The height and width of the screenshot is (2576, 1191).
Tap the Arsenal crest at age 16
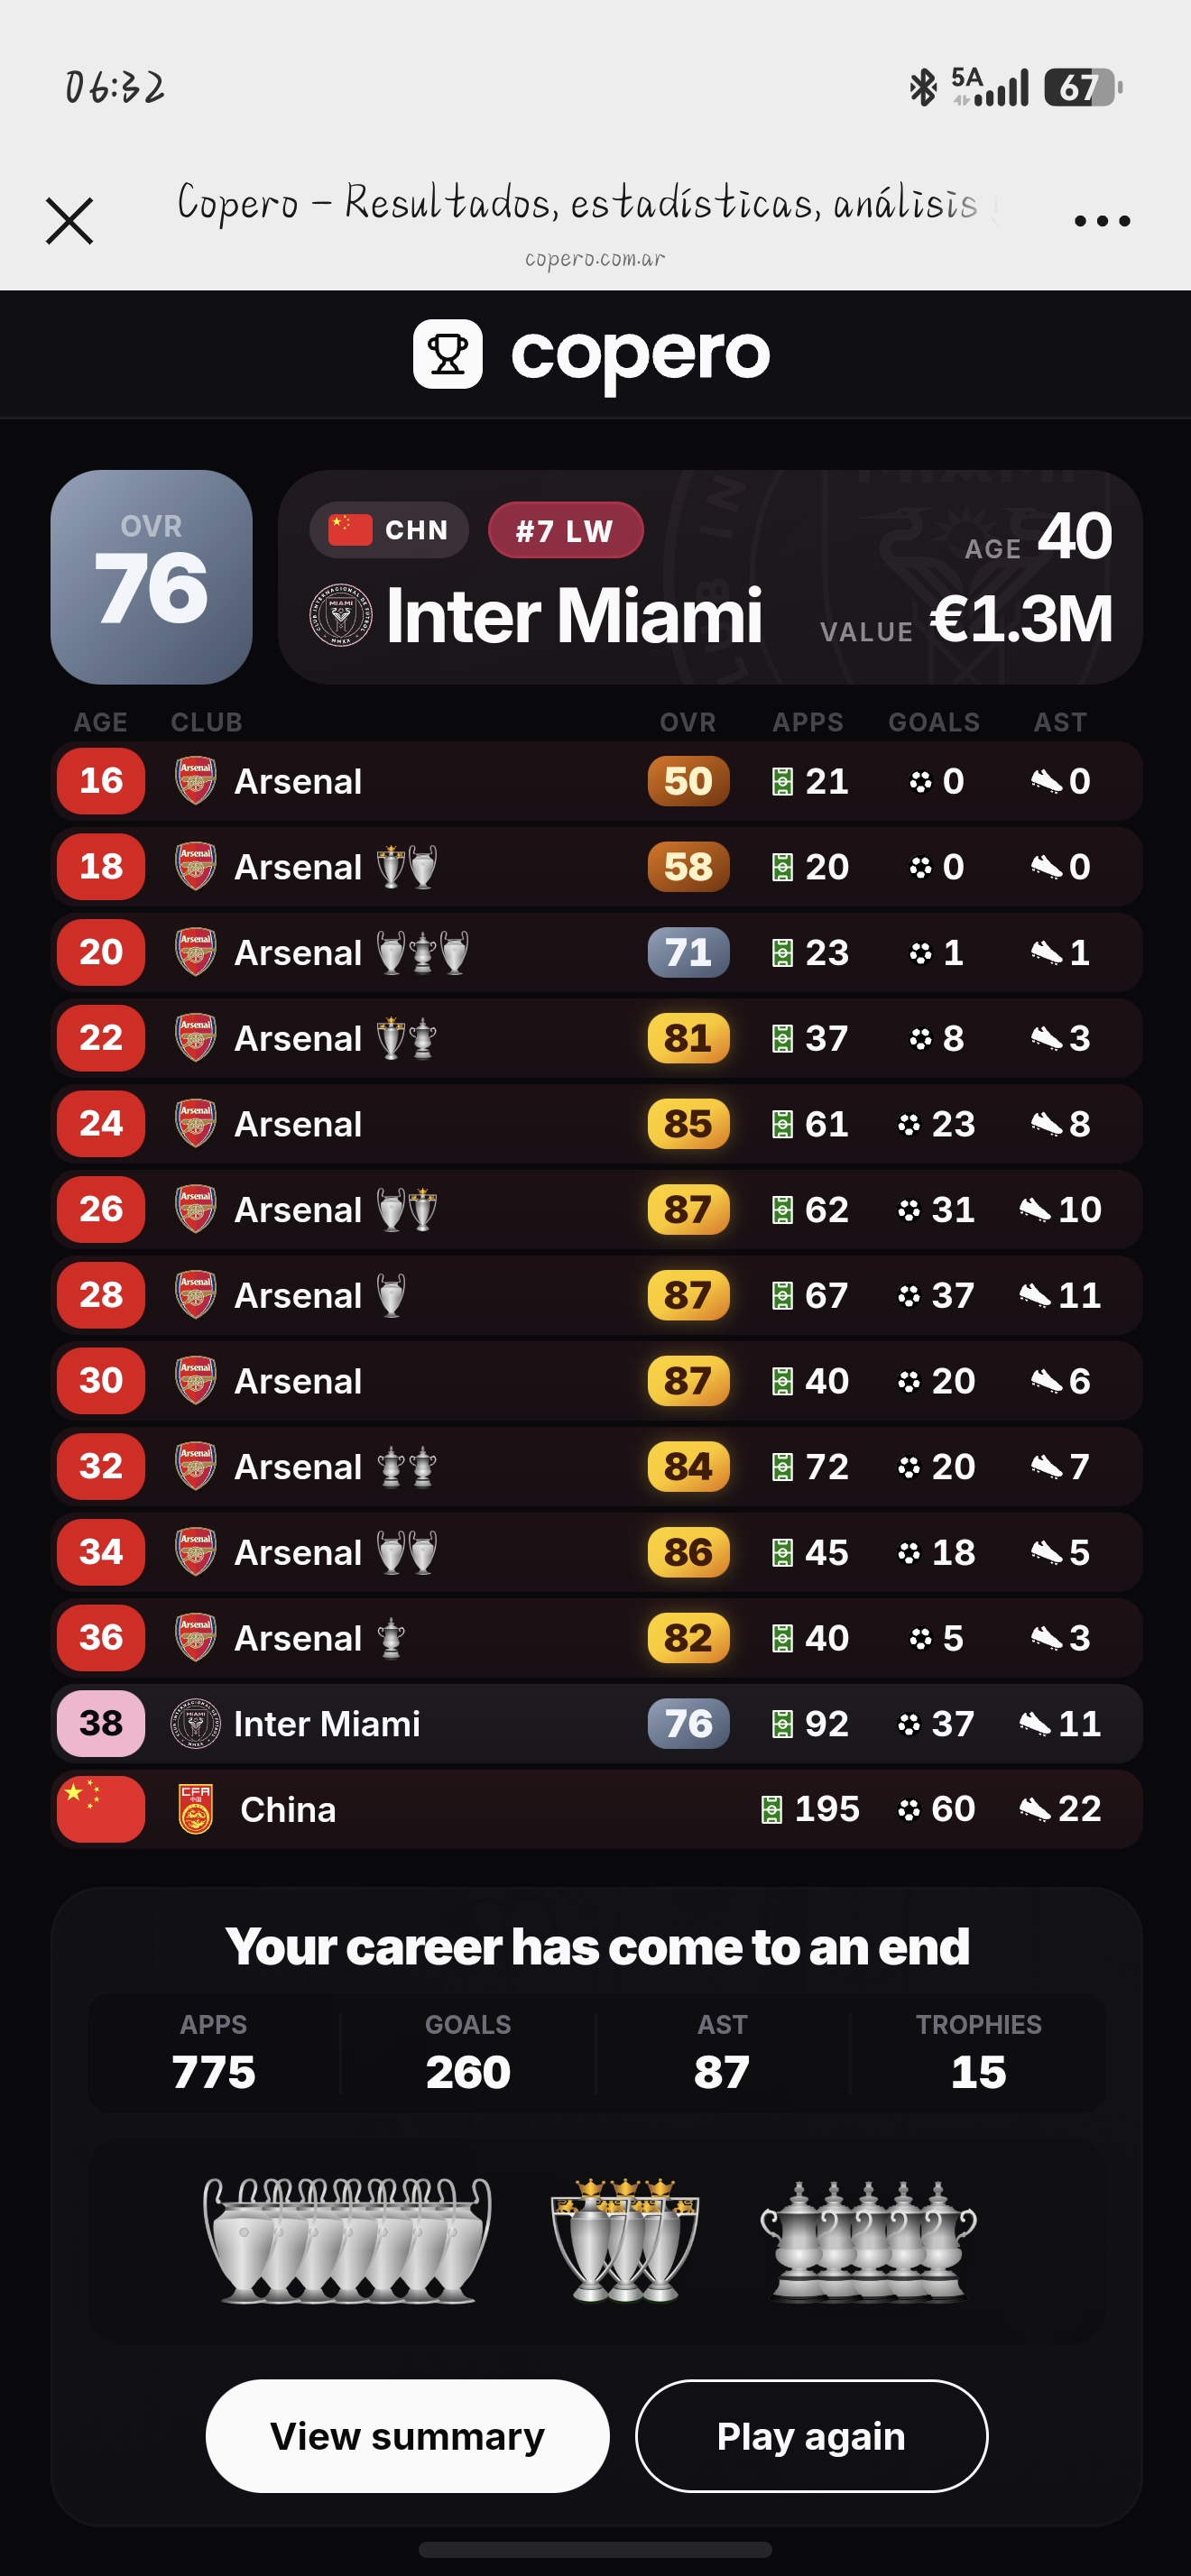tap(195, 781)
